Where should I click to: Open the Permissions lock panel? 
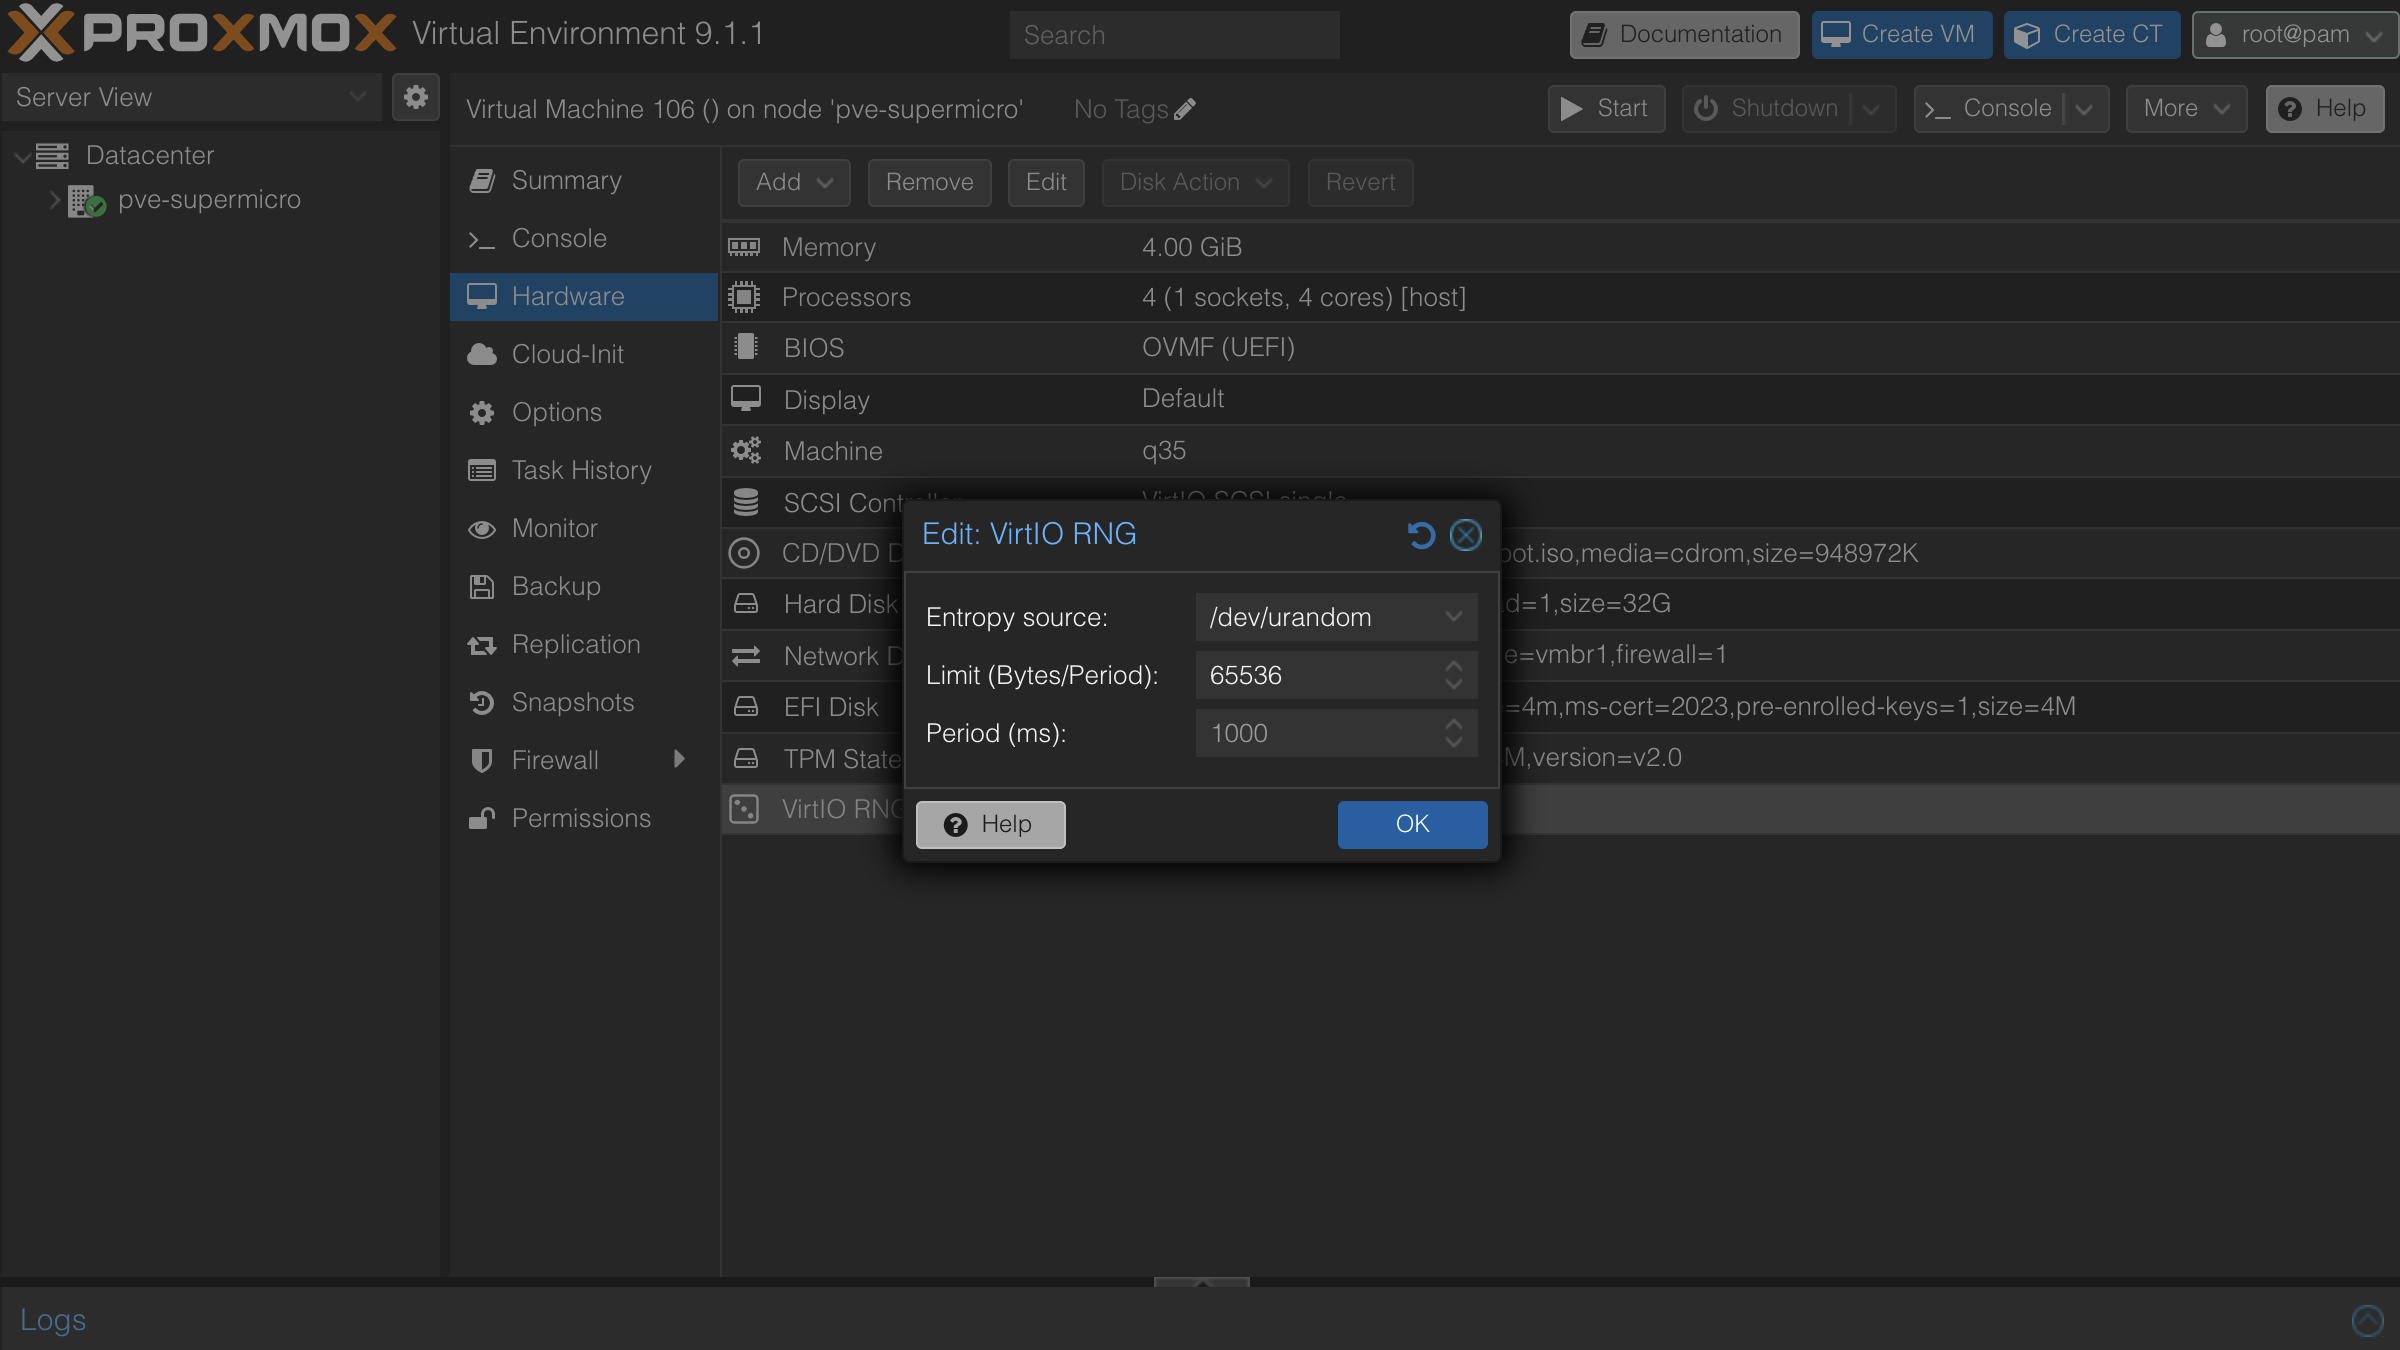482,818
